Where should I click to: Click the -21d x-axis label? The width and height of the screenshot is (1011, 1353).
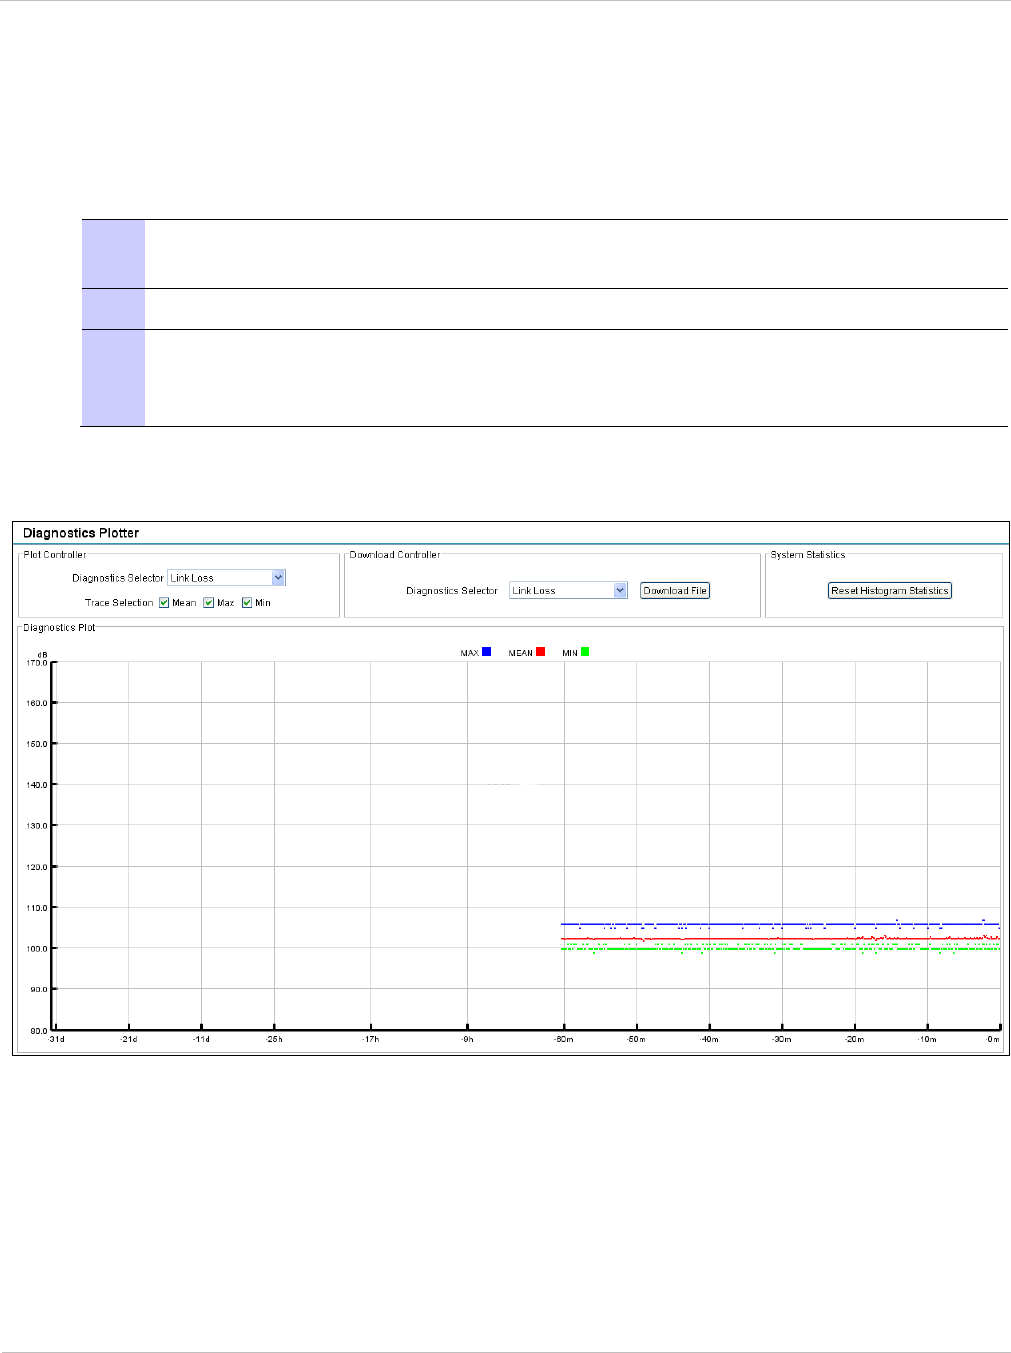coord(129,1040)
